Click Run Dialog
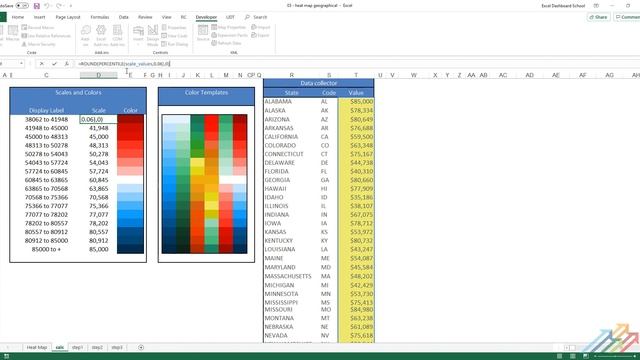 (175, 44)
